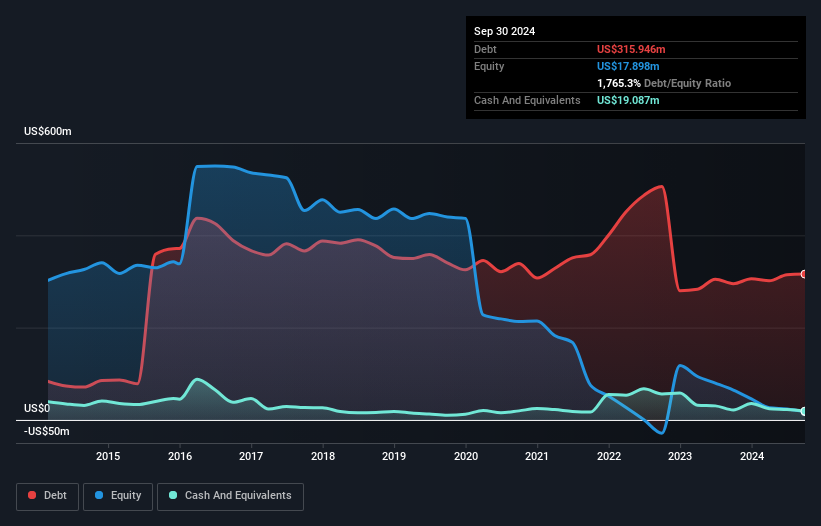Click the Debt value US$315.946m

(631, 49)
